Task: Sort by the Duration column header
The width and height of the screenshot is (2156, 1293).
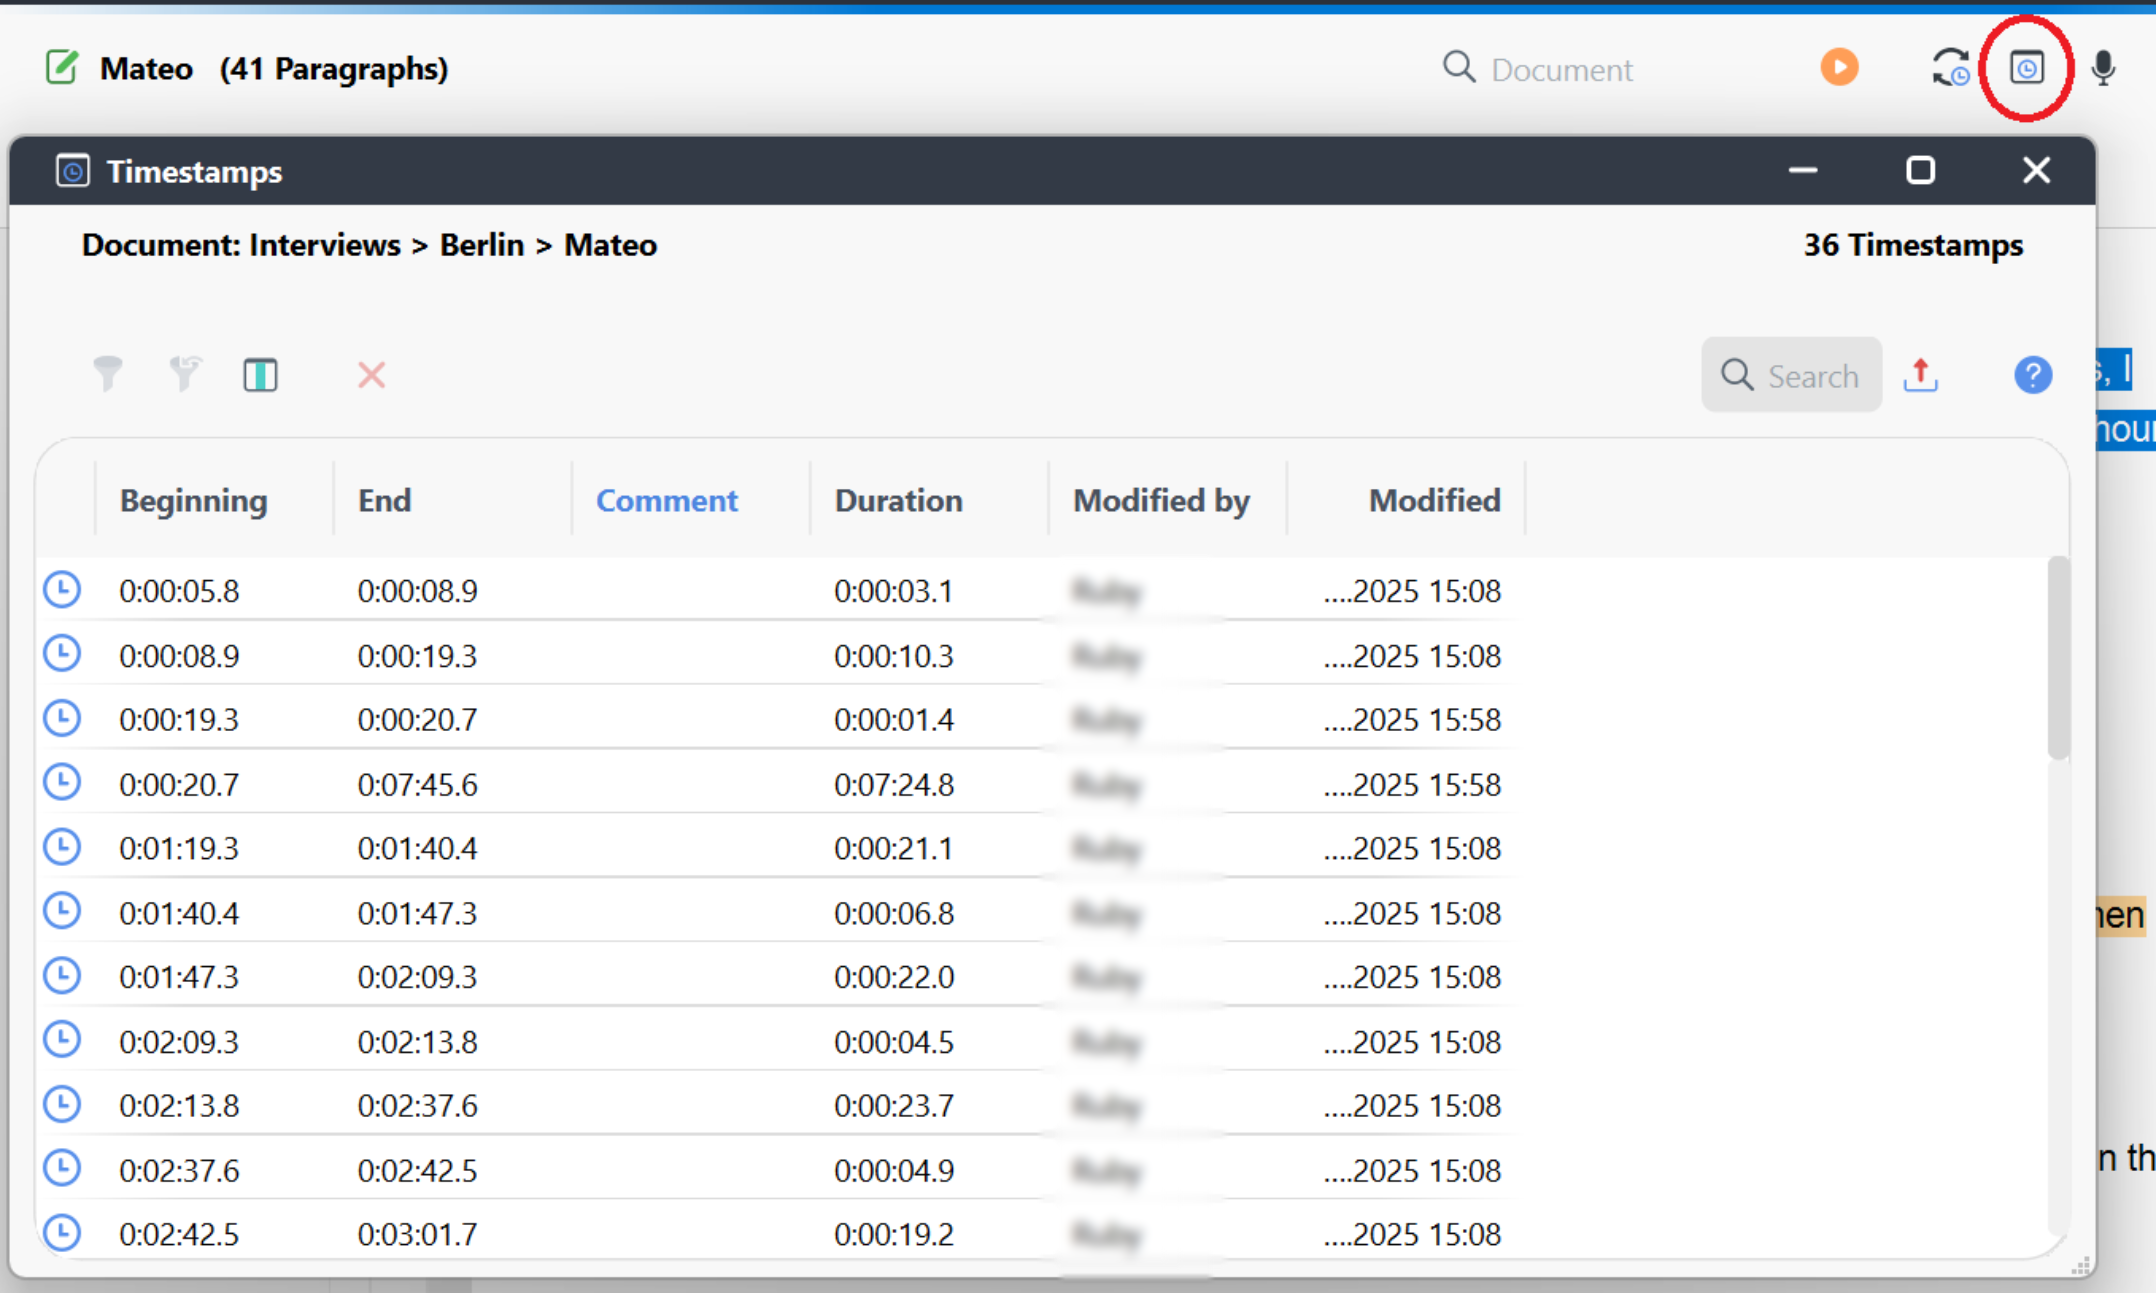Action: click(898, 500)
